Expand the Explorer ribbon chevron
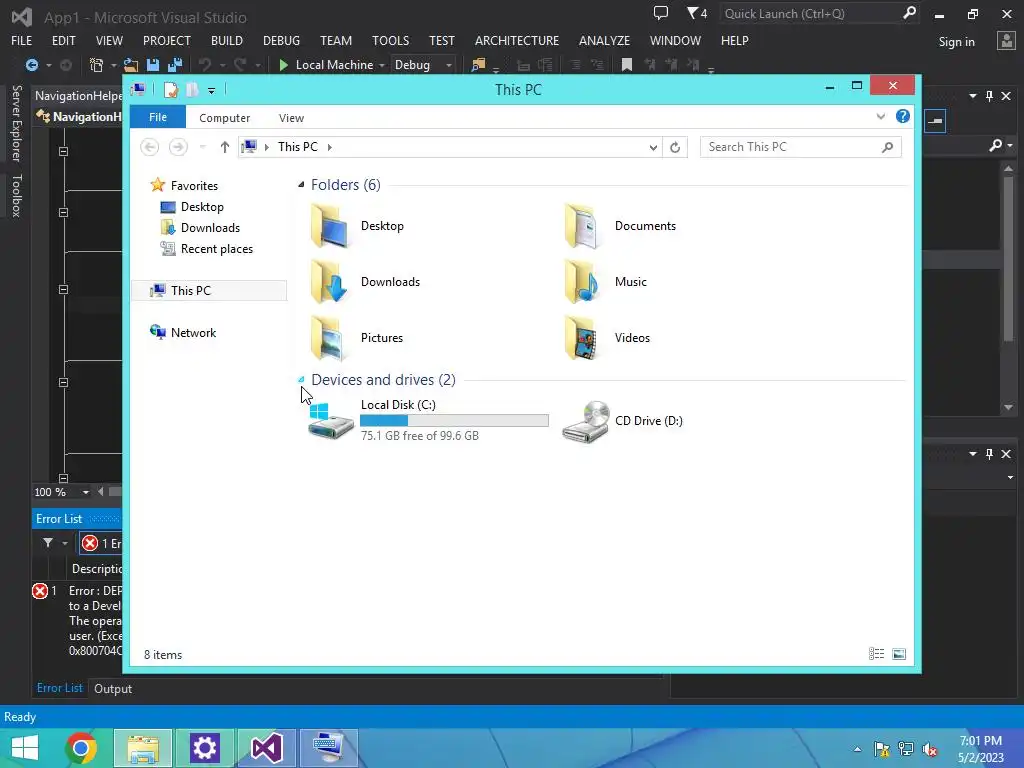The height and width of the screenshot is (768, 1024). click(x=880, y=116)
